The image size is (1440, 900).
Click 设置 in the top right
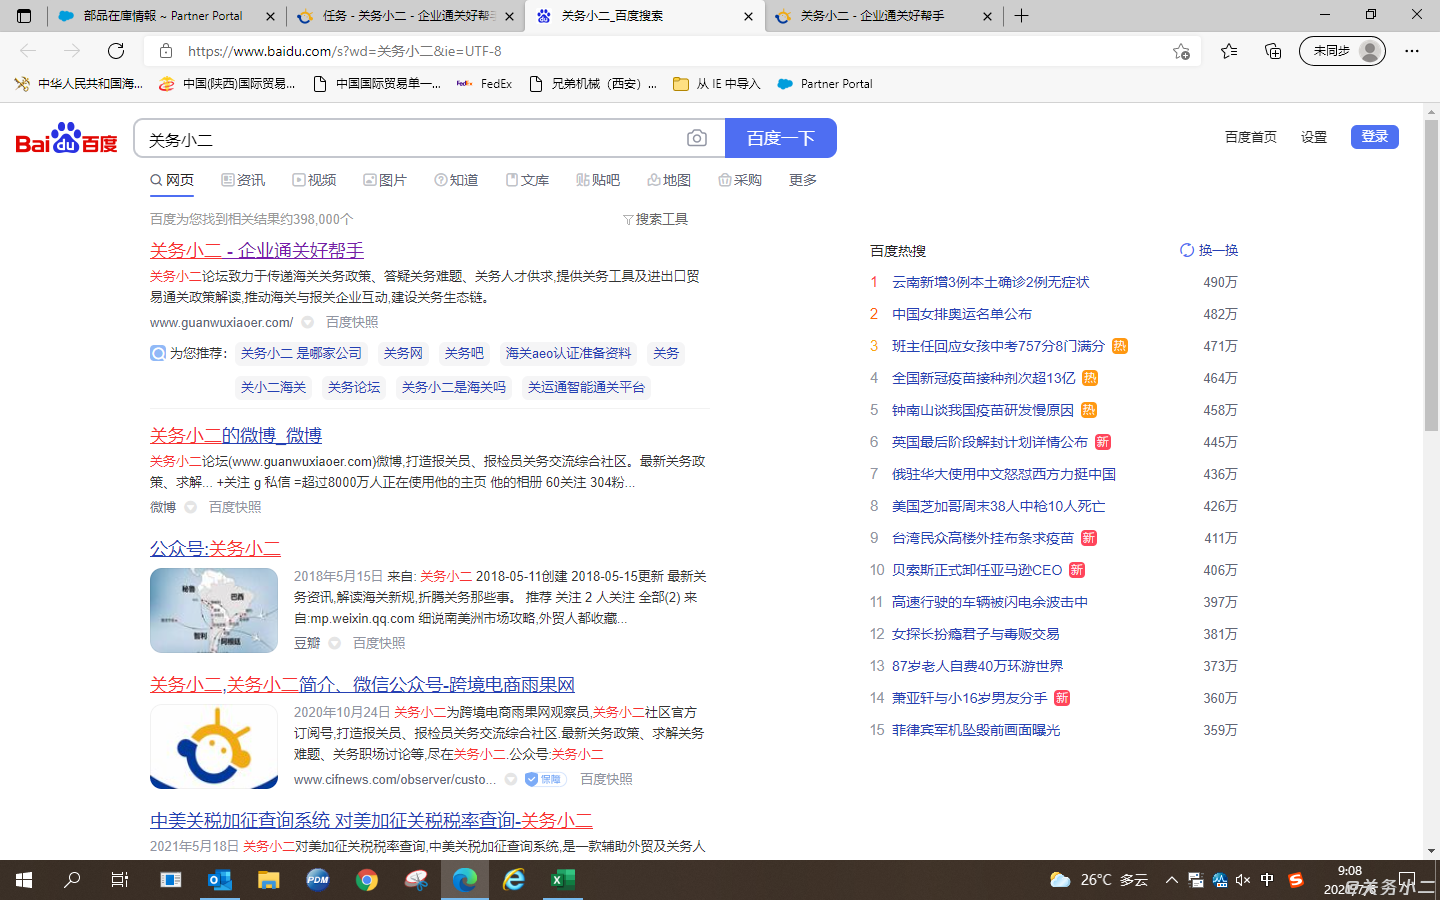click(1314, 137)
